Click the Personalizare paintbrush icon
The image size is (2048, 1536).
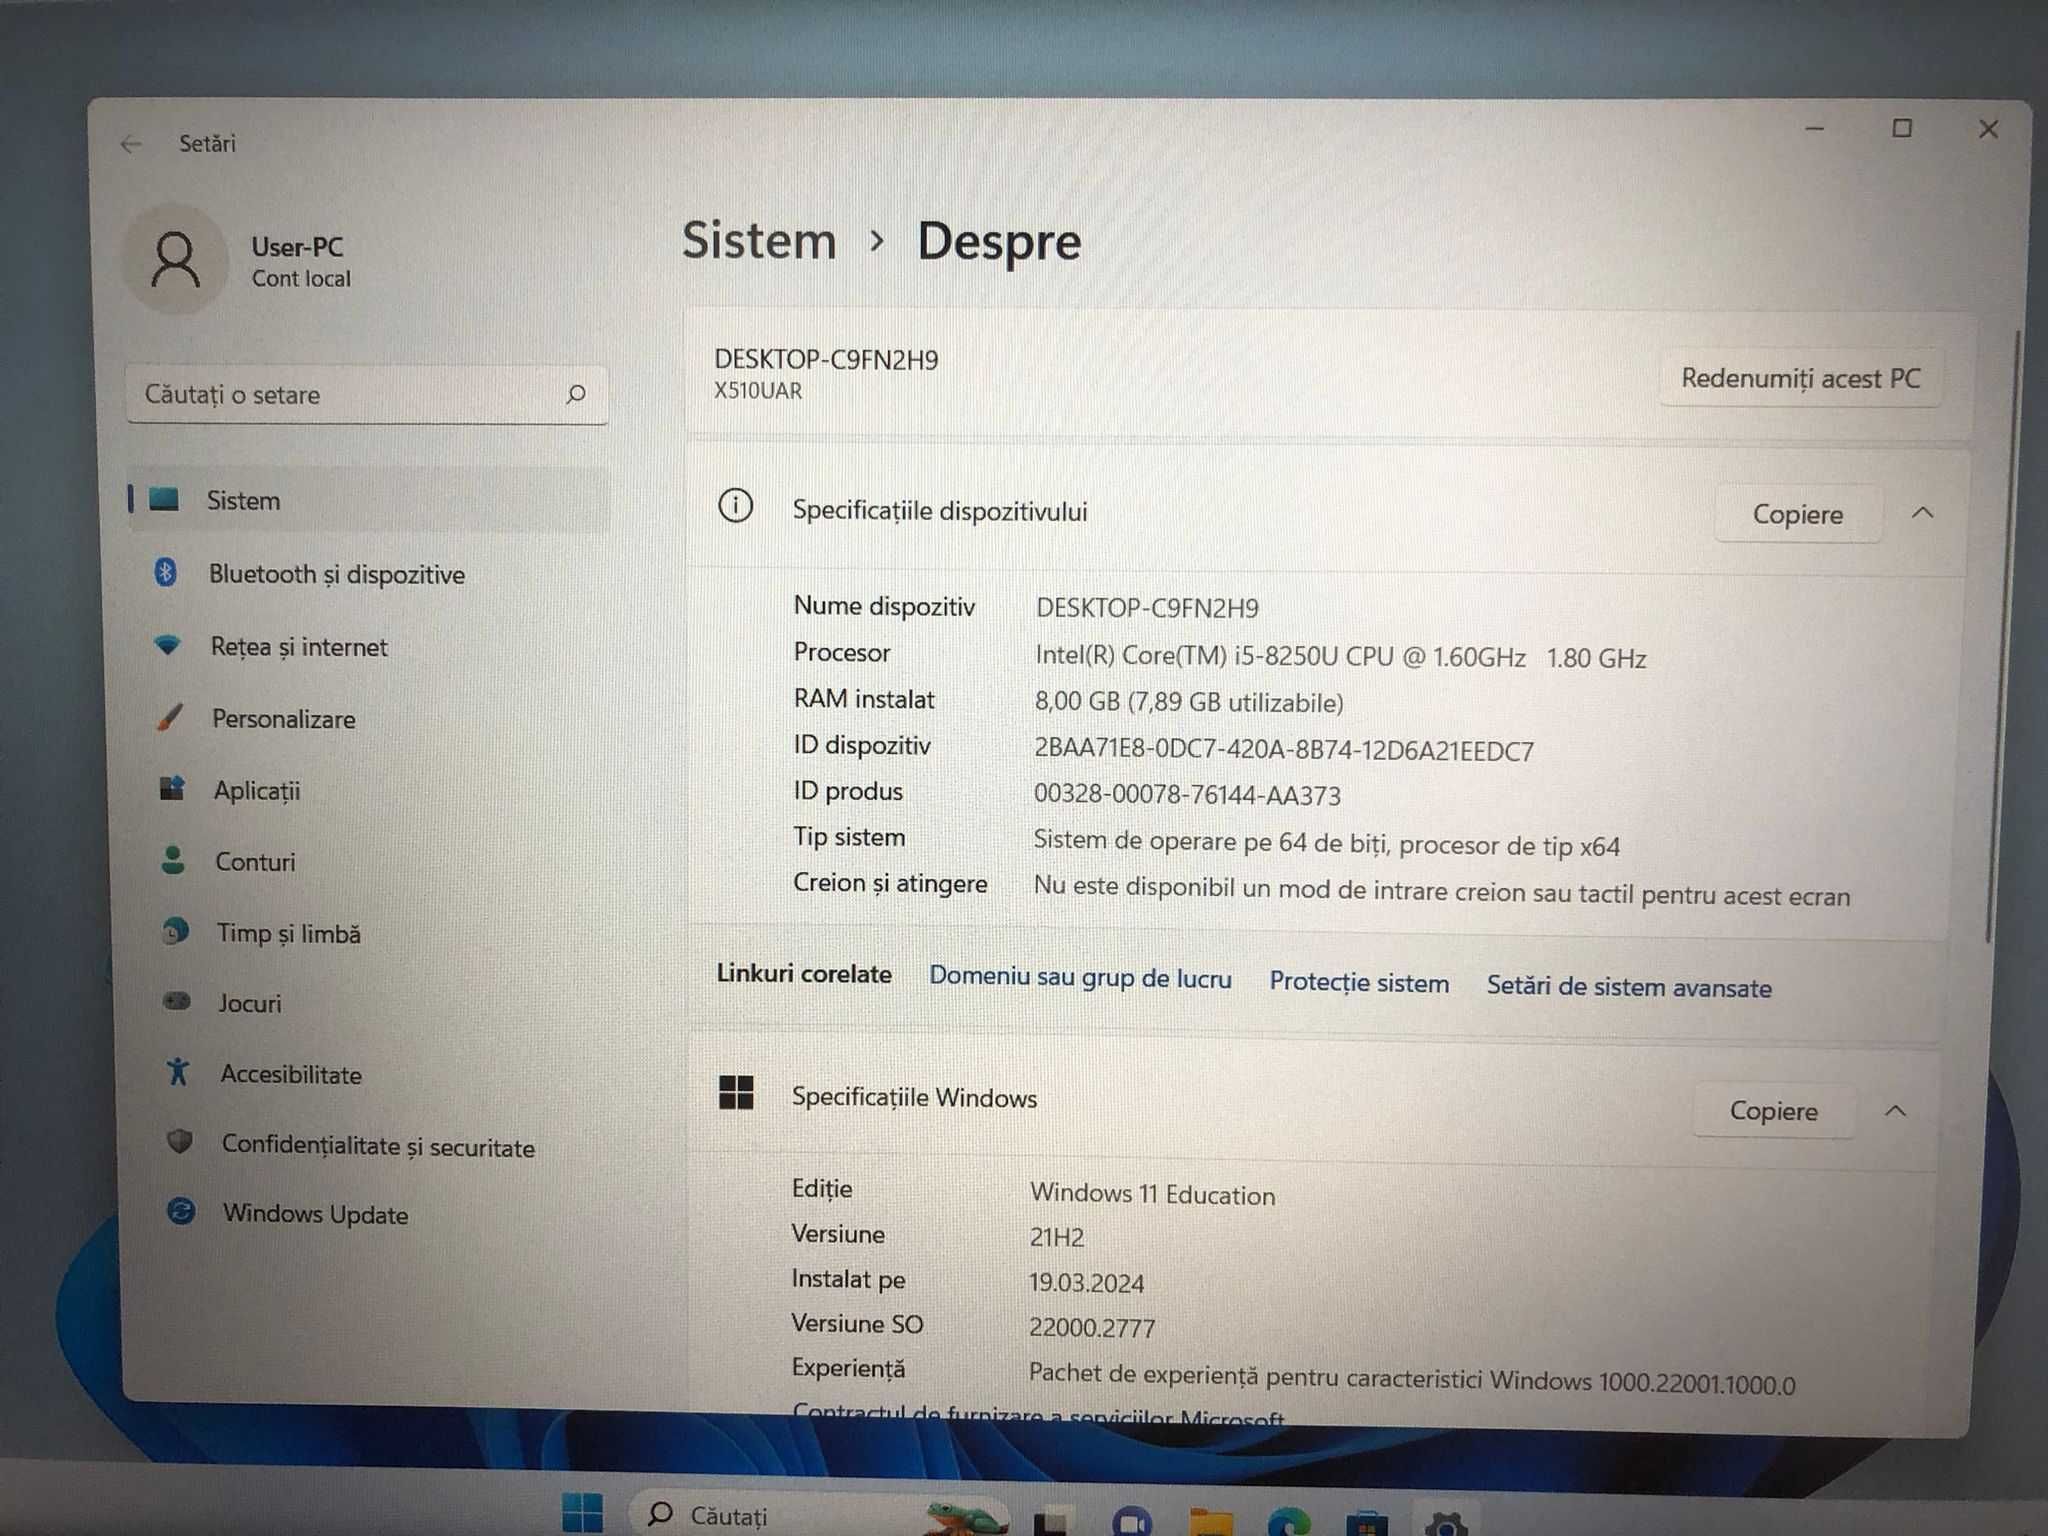click(x=170, y=717)
